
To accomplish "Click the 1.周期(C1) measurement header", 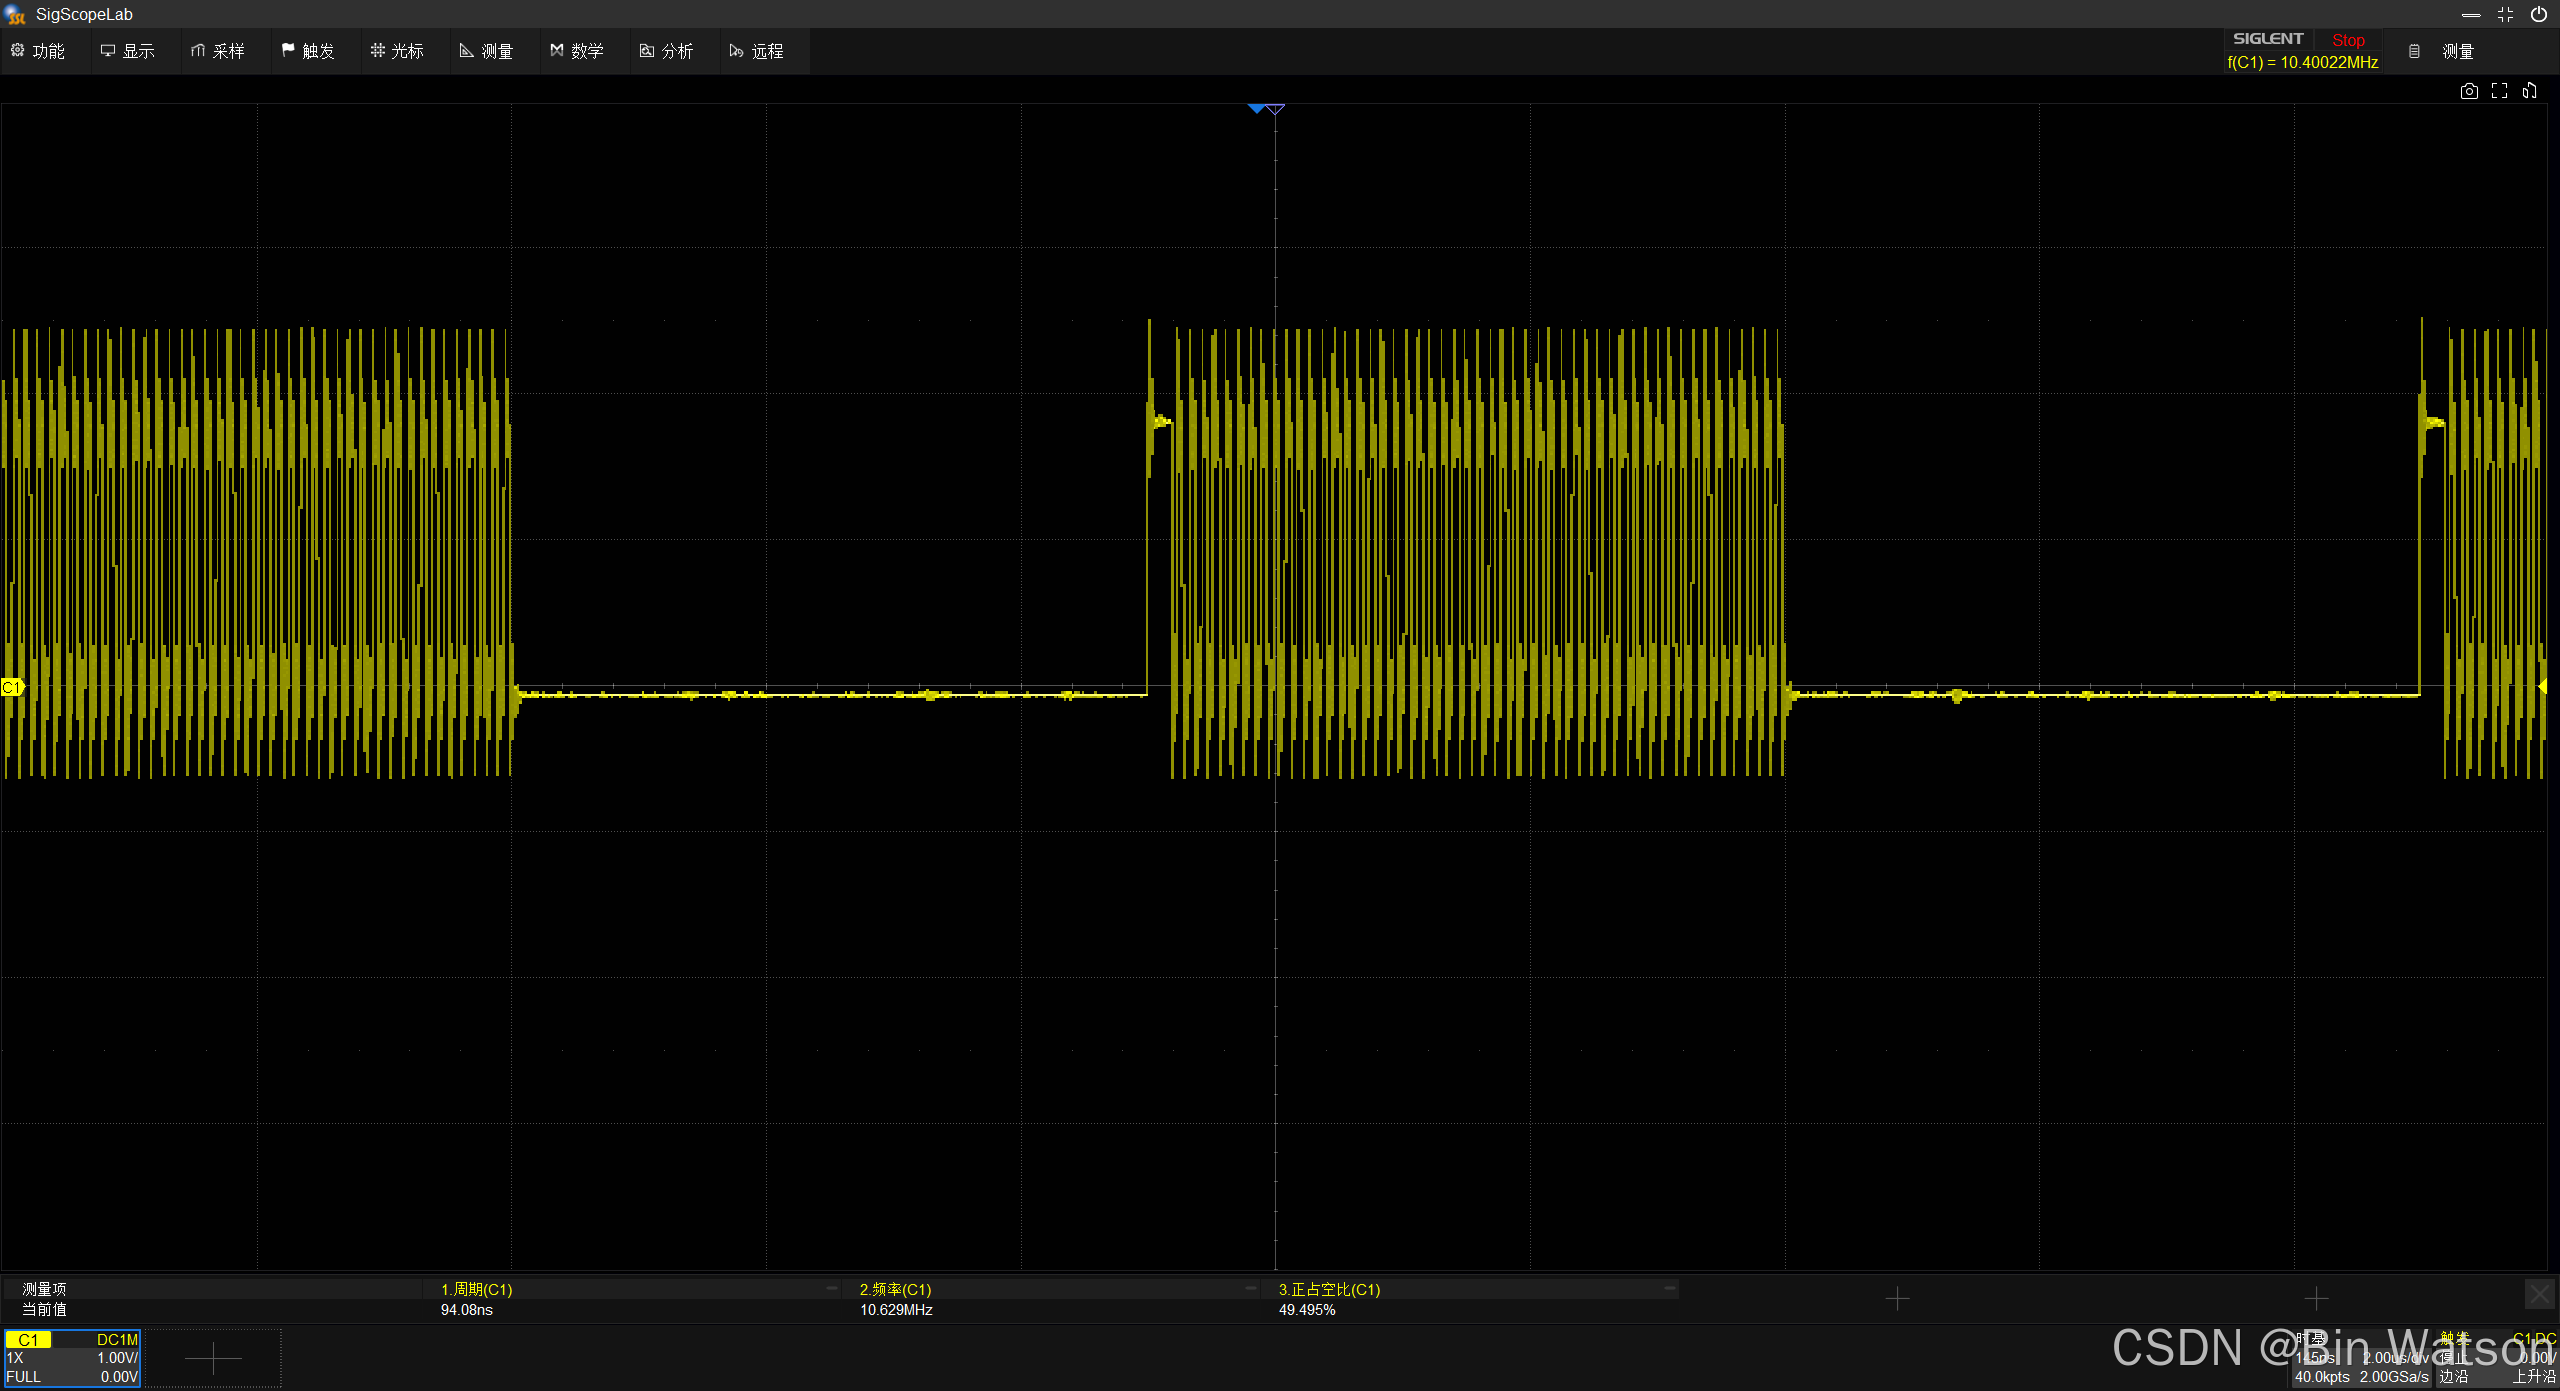I will point(476,1290).
